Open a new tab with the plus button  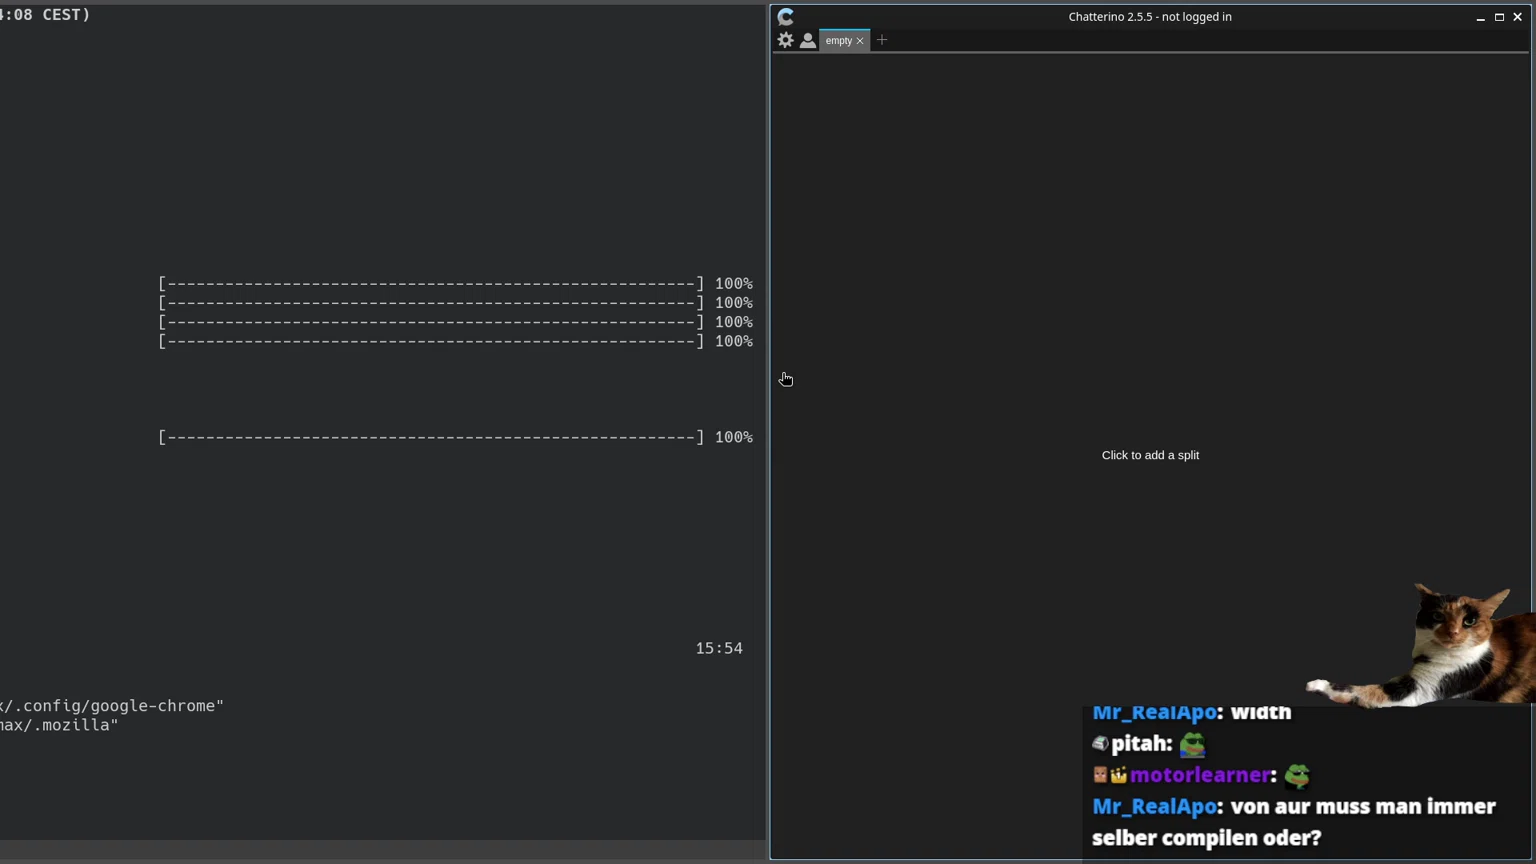pyautogui.click(x=882, y=40)
